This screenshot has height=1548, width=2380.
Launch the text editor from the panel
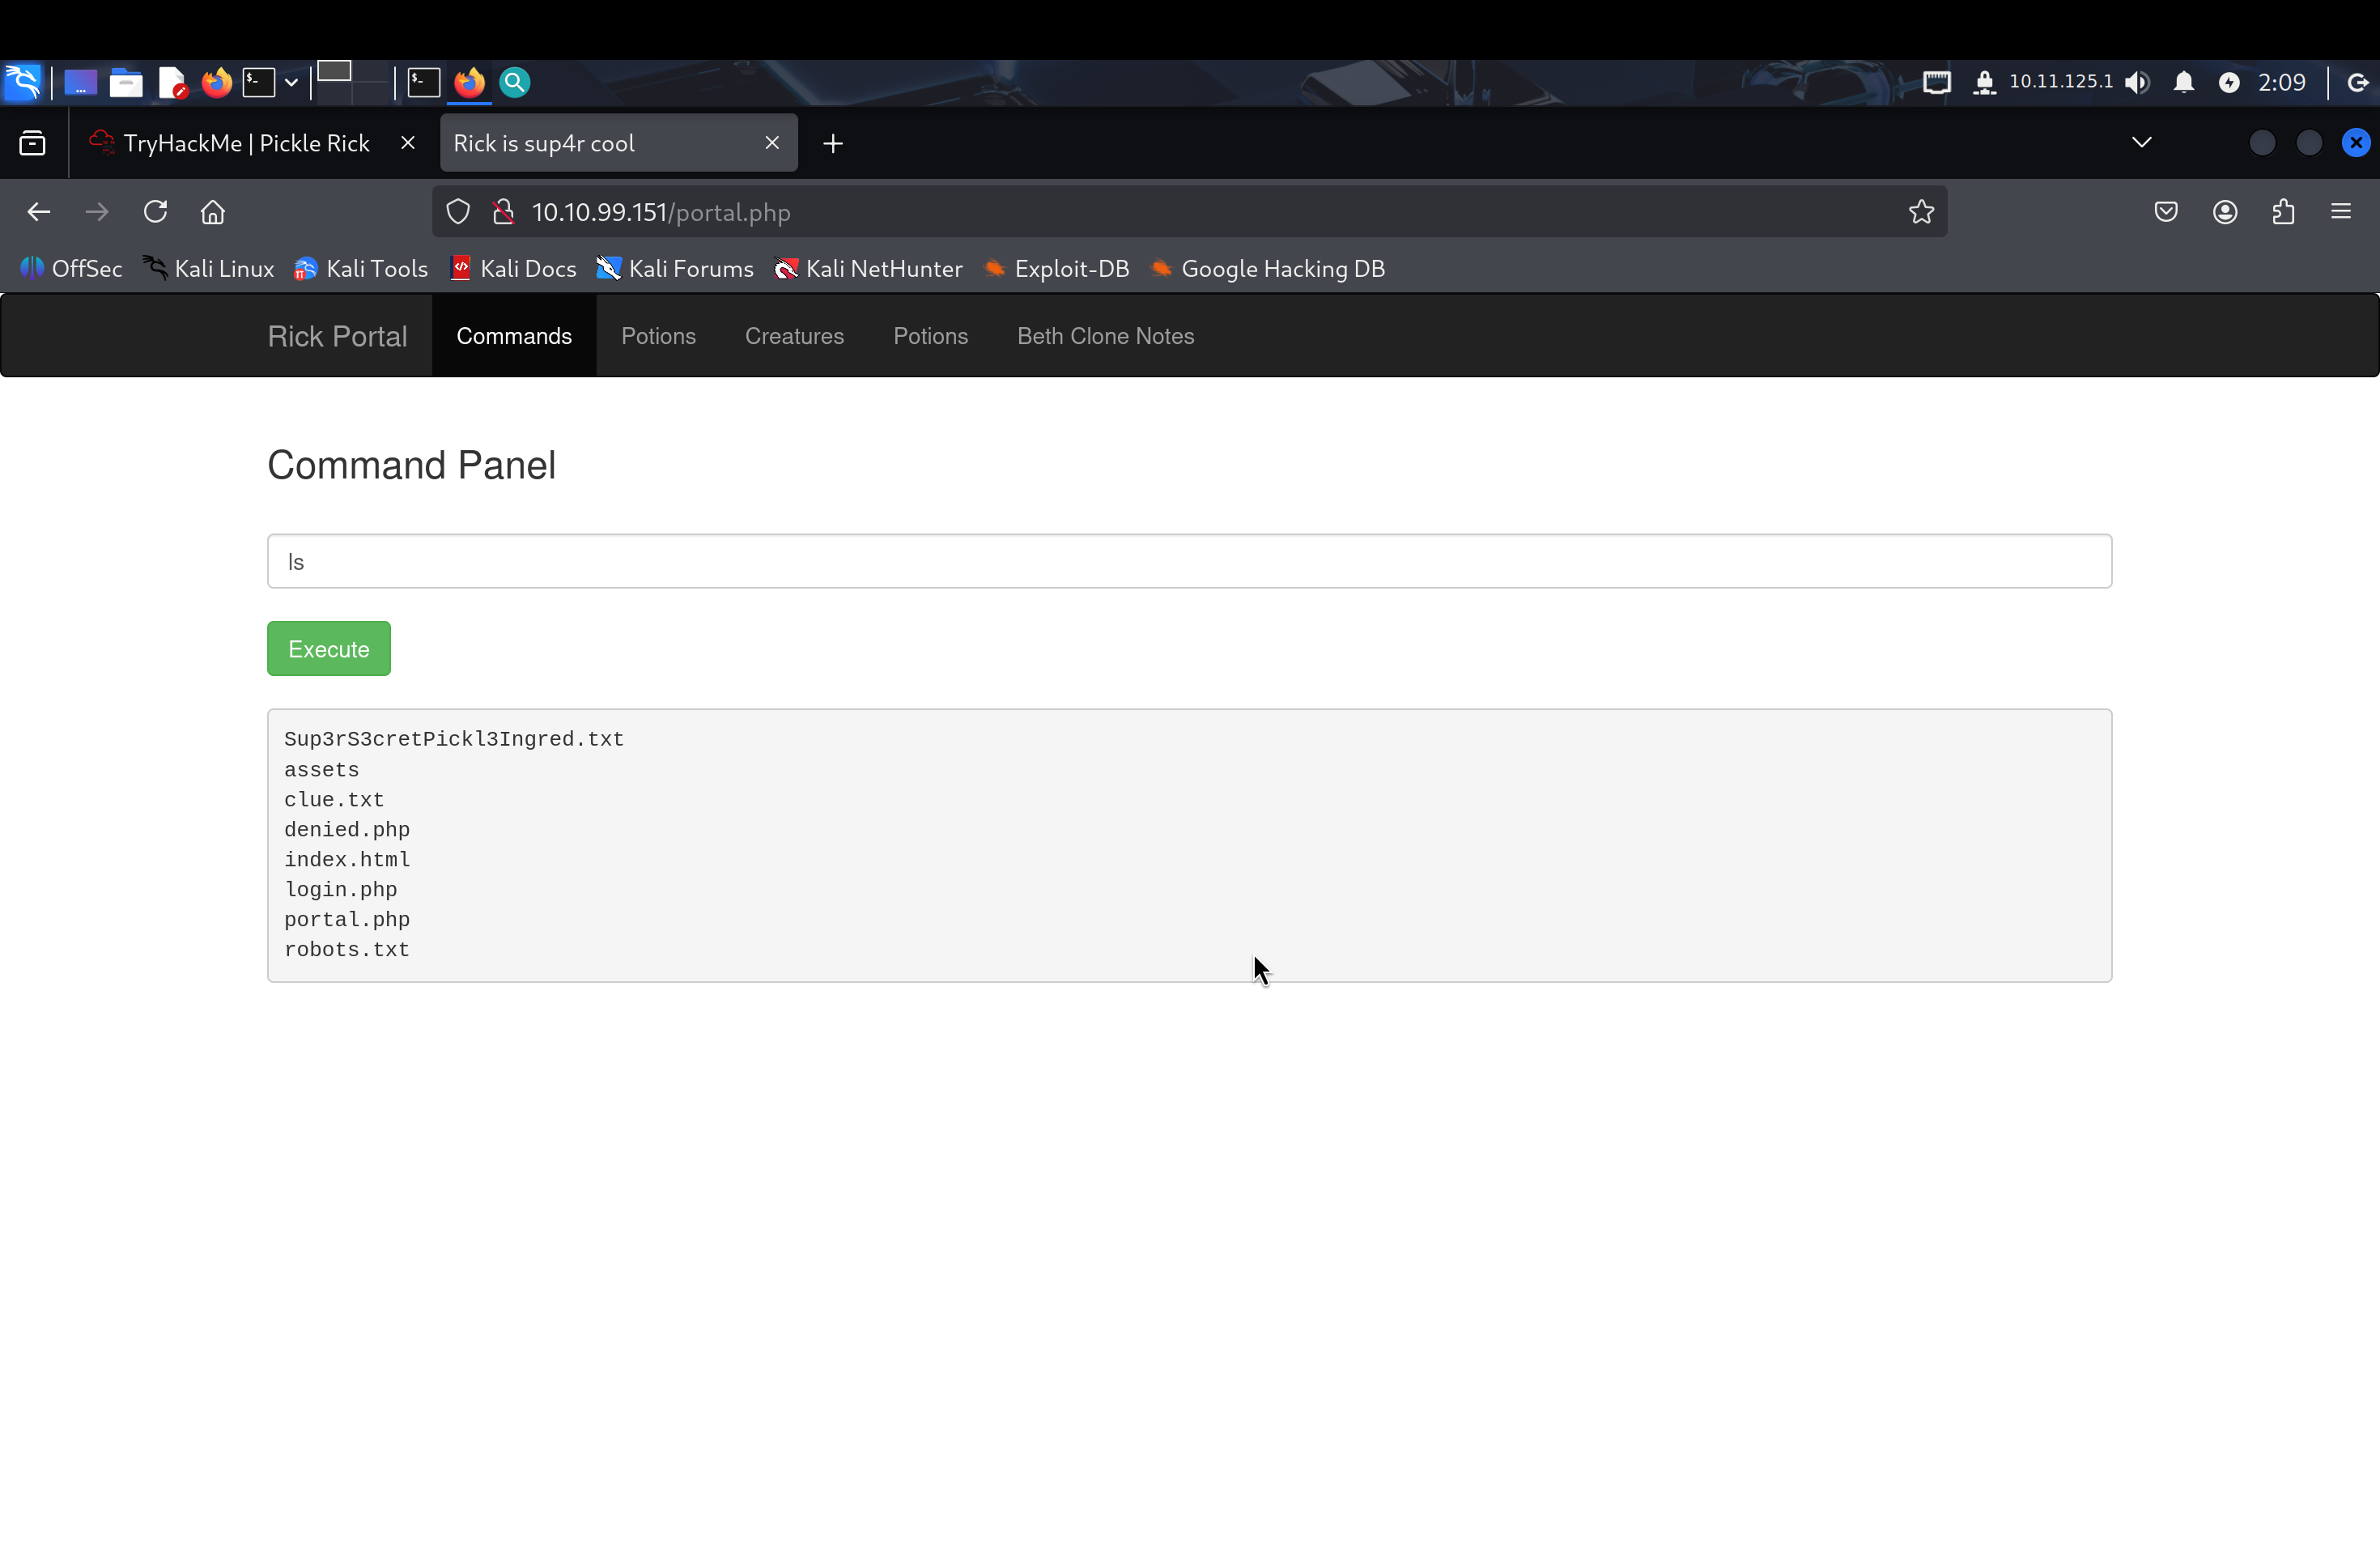(172, 82)
